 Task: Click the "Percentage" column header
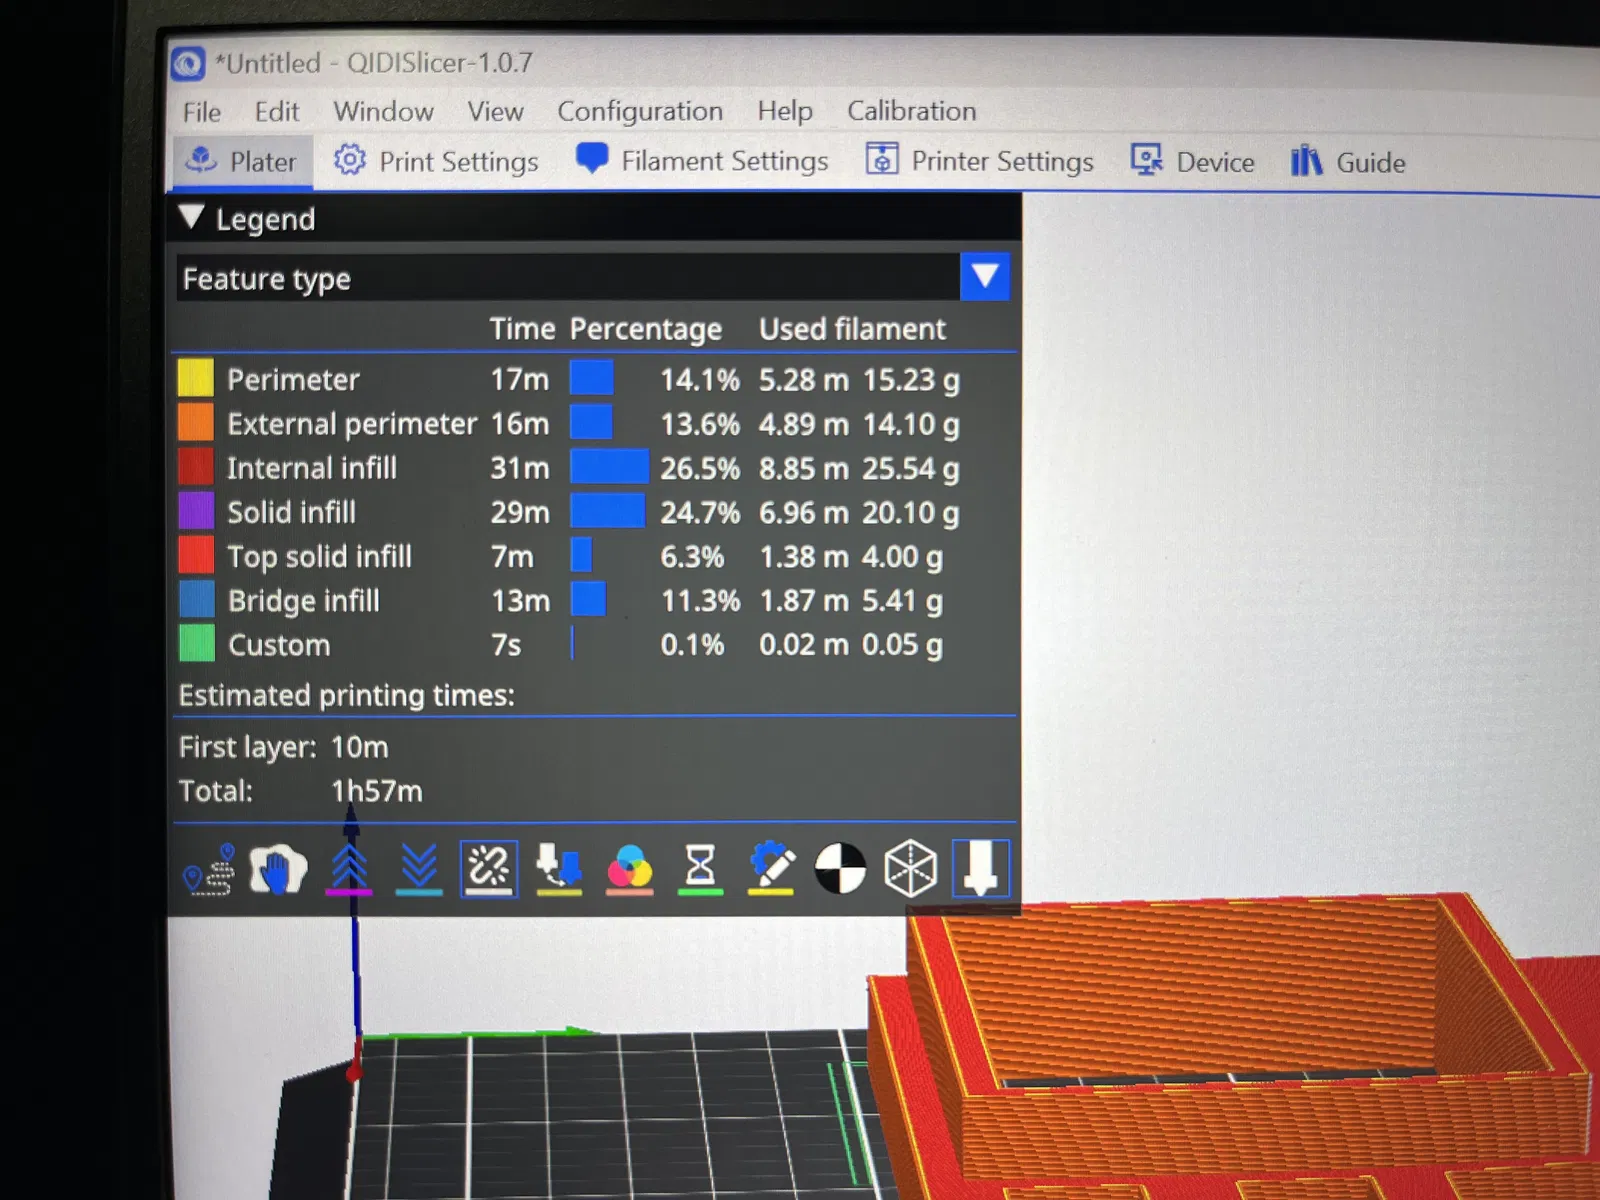[x=646, y=329]
